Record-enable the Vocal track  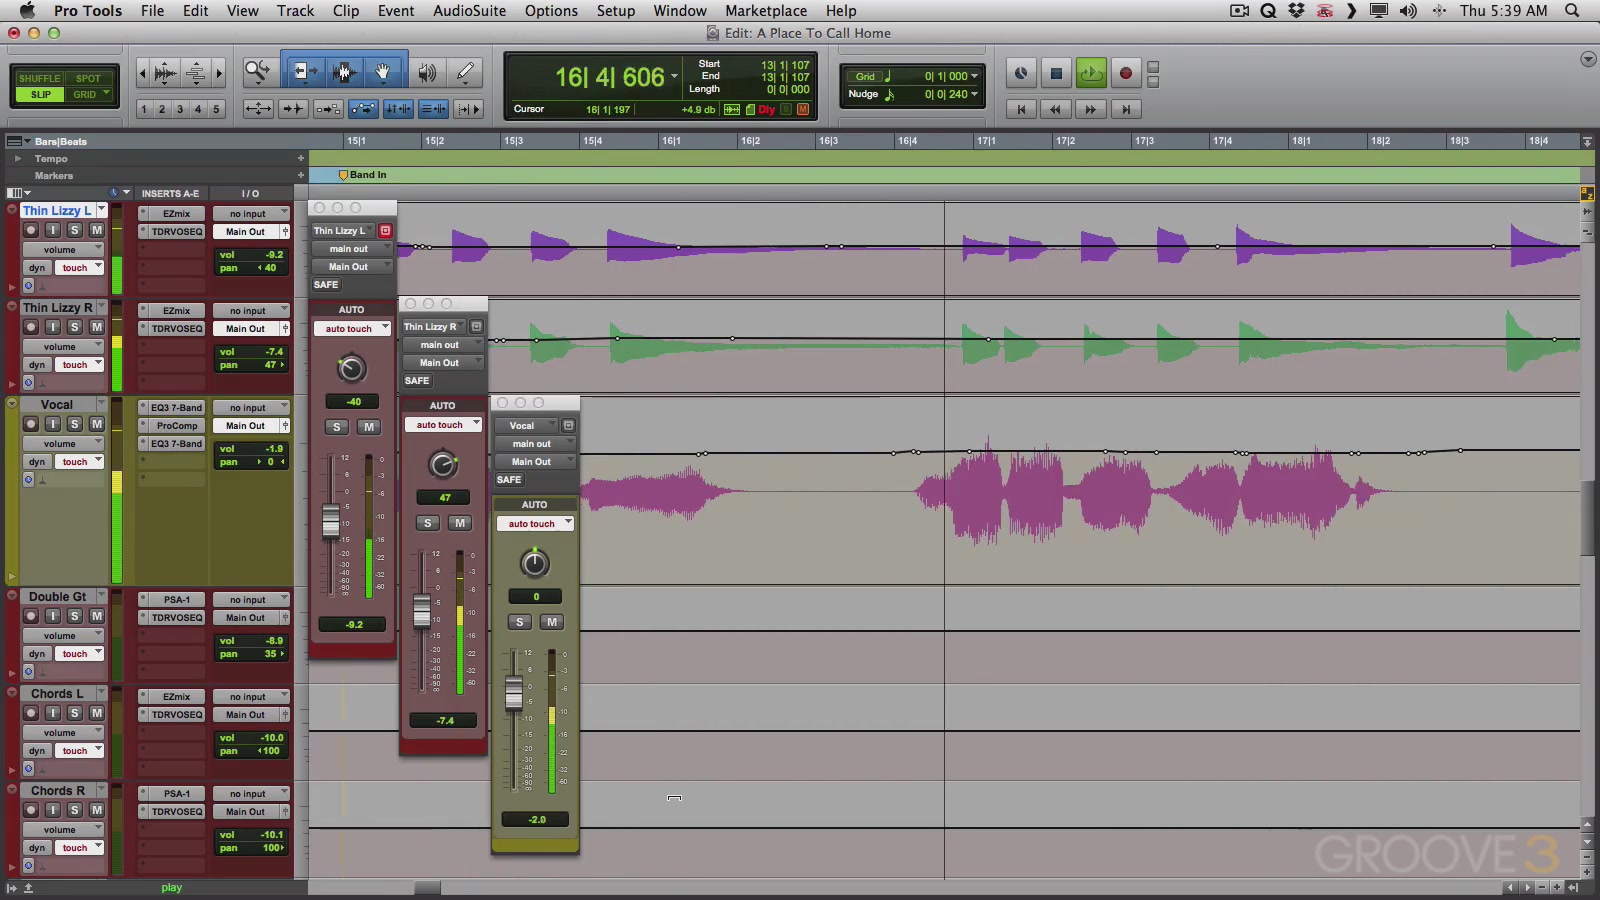[31, 424]
